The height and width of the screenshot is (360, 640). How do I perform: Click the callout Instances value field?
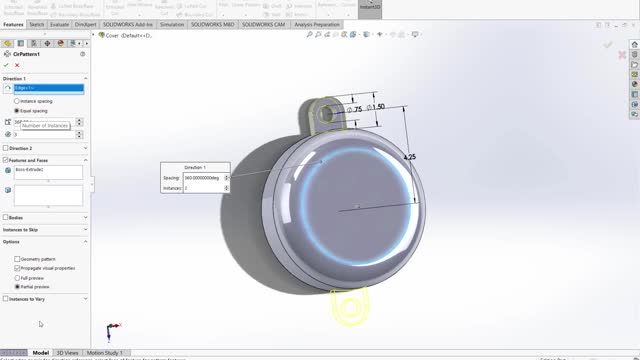[203, 188]
